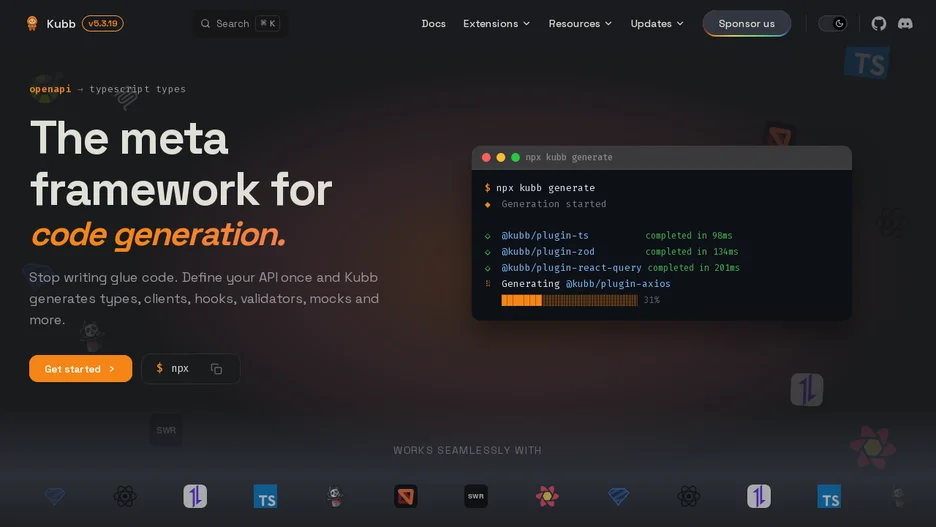
Task: Click the "Generation started" line
Action: coord(553,204)
